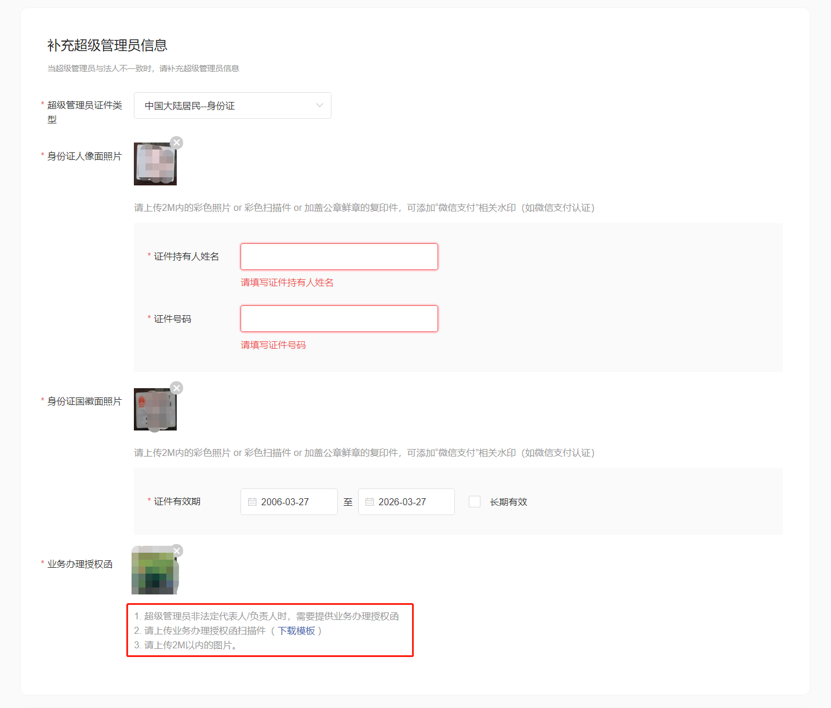Remove the ID national emblem photo
The width and height of the screenshot is (831, 708).
coord(176,388)
